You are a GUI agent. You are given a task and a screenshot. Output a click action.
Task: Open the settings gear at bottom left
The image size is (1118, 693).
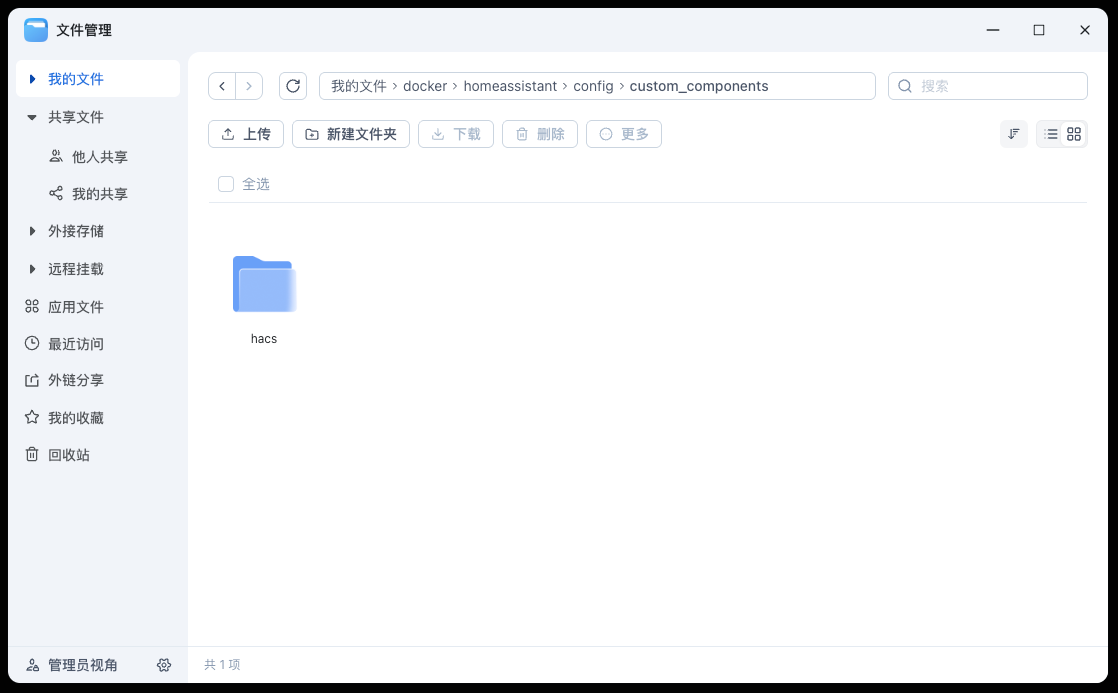click(x=164, y=665)
